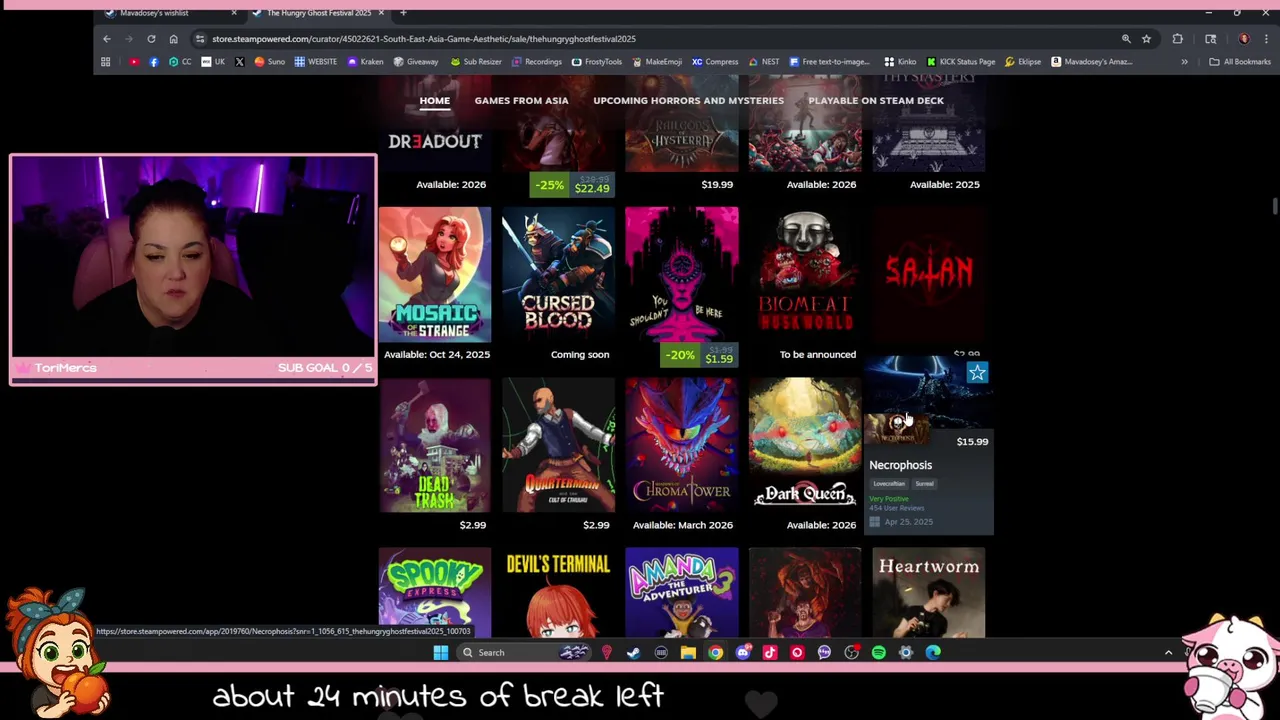Open the apps grid in bookmarks bar
Viewport: 1280px width, 720px height.
(x=105, y=62)
